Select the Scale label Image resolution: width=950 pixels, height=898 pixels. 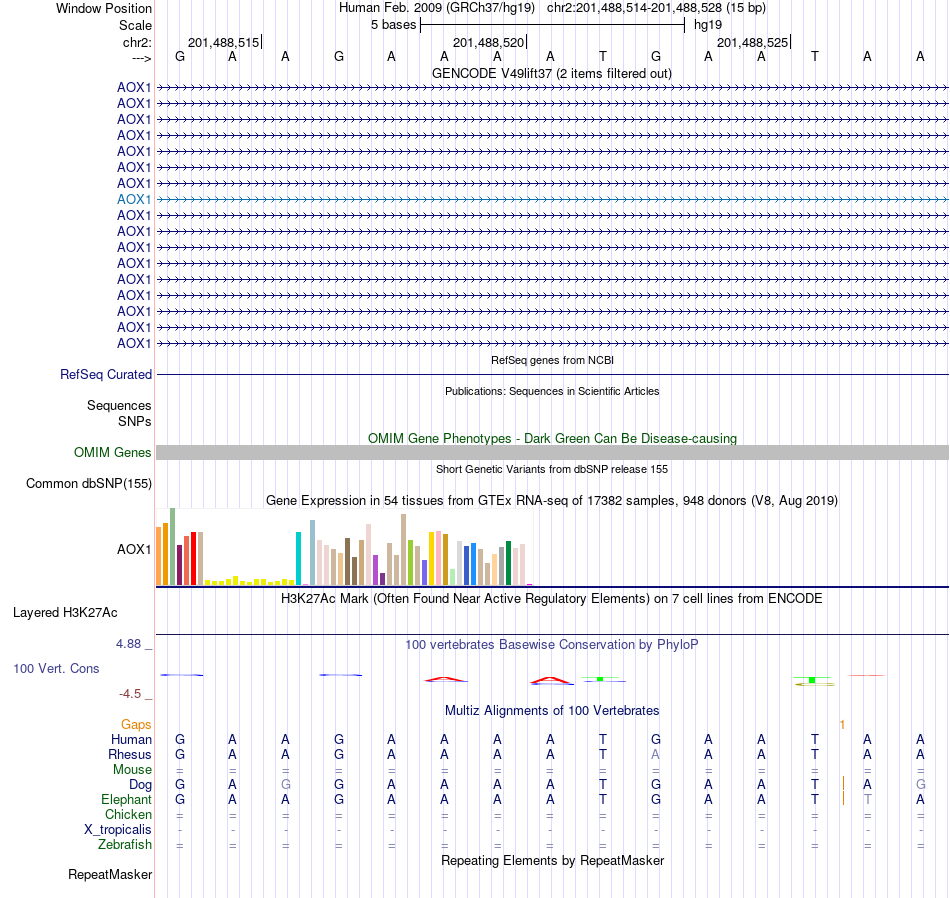click(x=135, y=25)
